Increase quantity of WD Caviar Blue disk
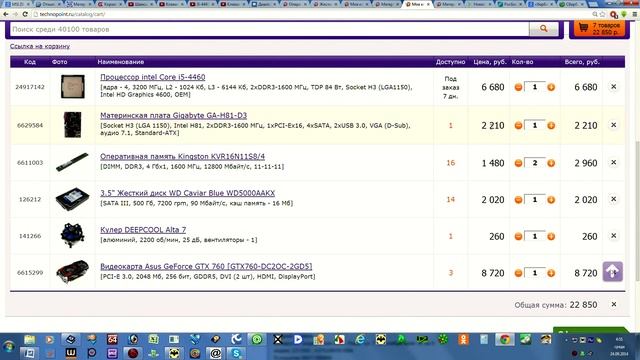Viewport: 640px width, 360px height. (x=551, y=200)
